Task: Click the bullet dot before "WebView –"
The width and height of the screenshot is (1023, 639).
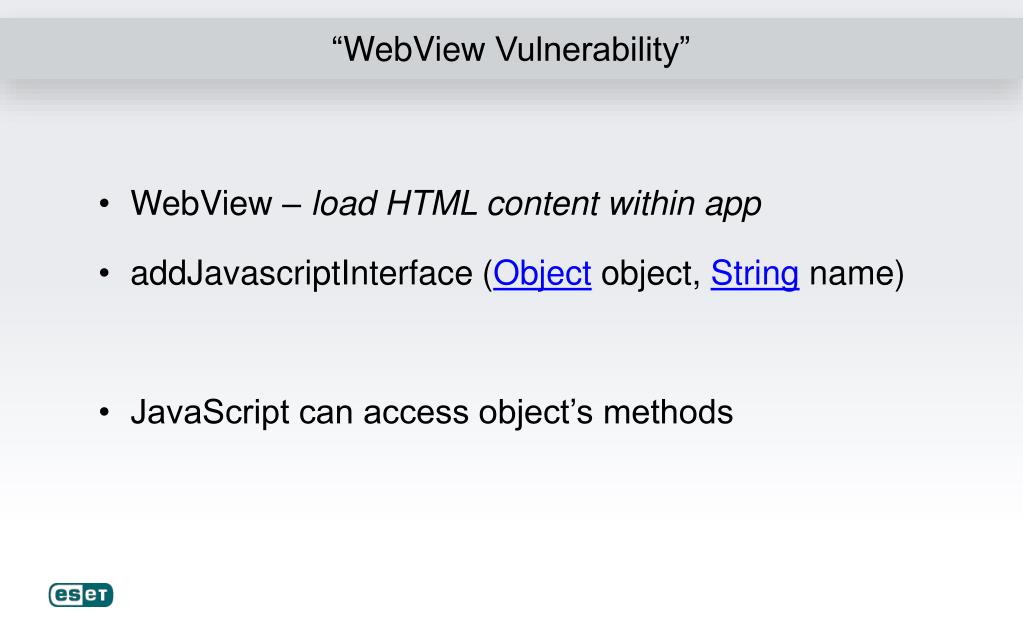Action: point(104,204)
